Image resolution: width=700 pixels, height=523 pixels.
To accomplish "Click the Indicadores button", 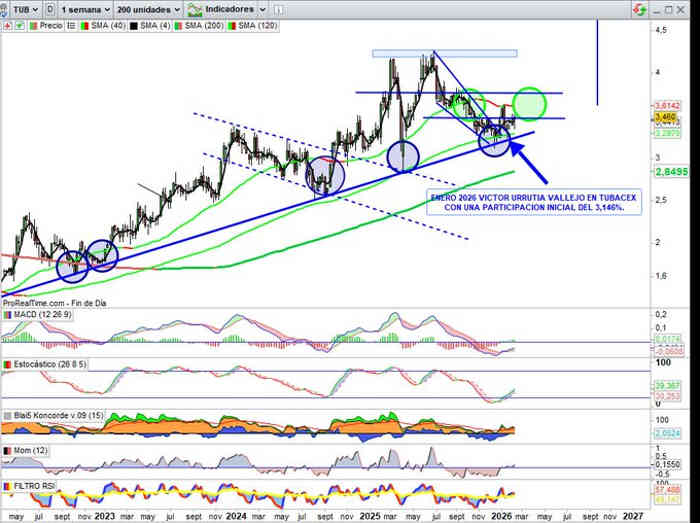I will coord(229,8).
